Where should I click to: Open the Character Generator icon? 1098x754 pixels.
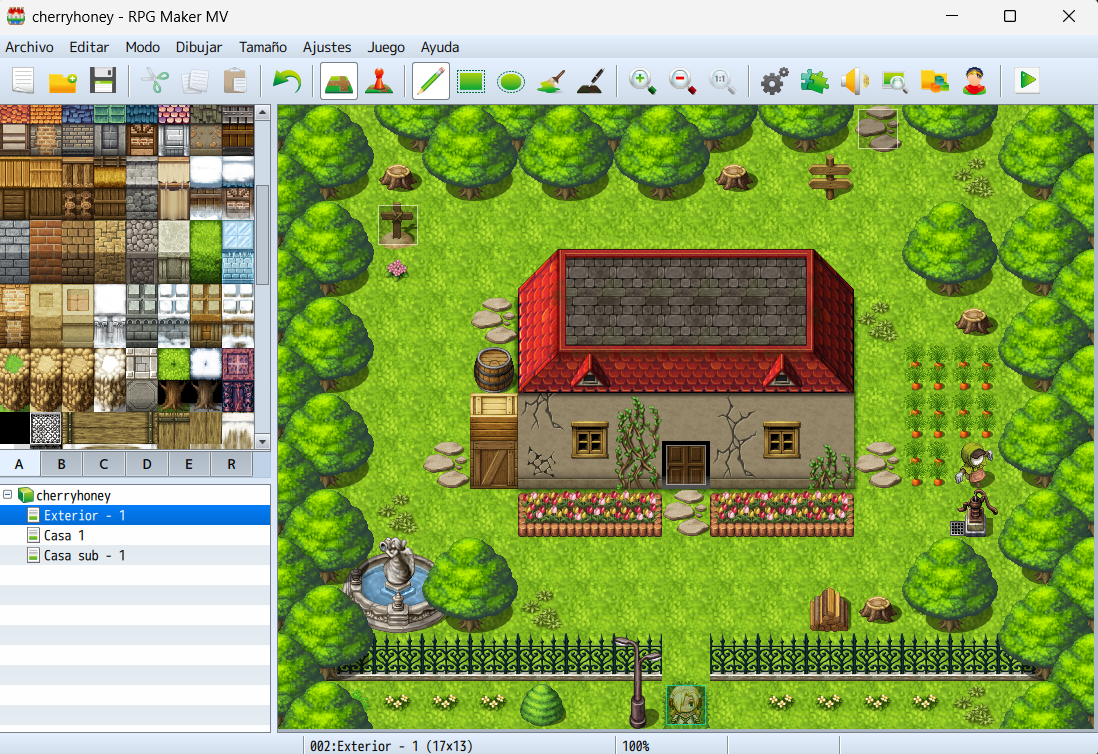974,81
